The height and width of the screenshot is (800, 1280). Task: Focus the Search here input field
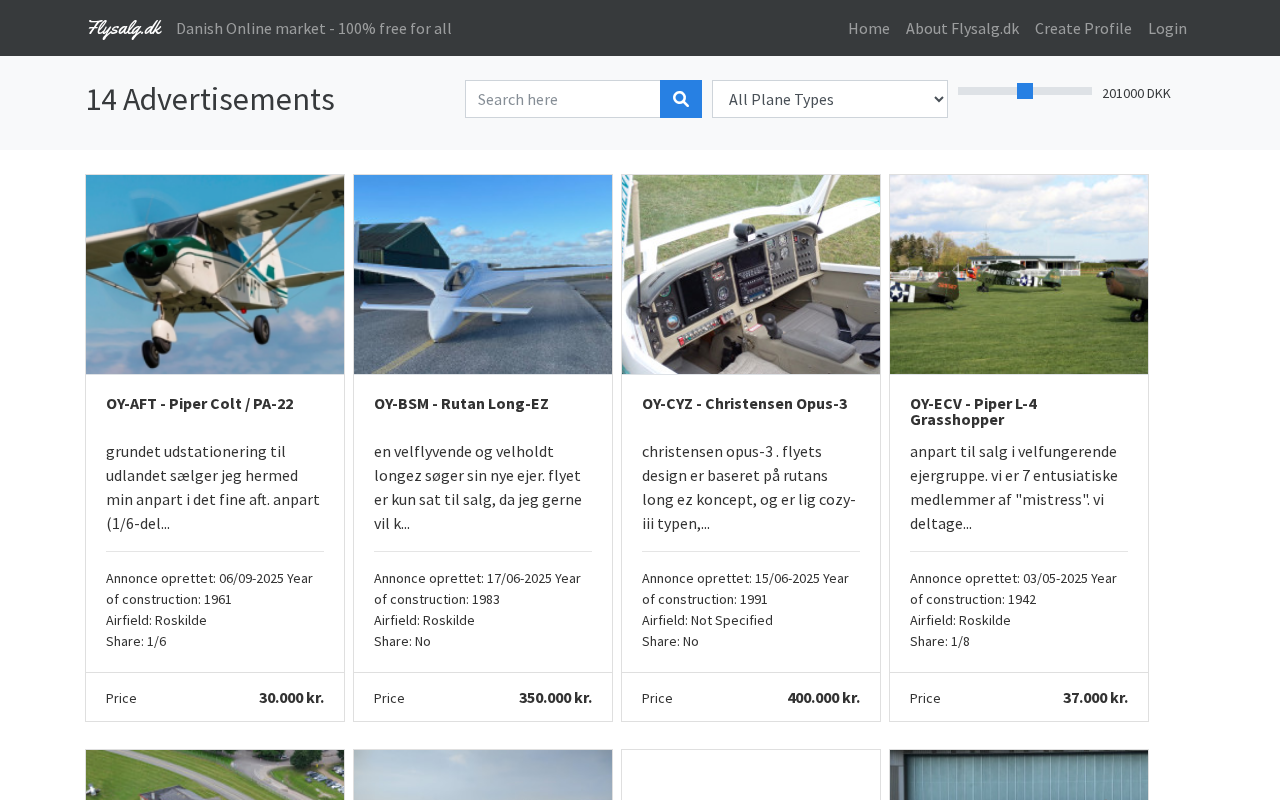(x=563, y=99)
